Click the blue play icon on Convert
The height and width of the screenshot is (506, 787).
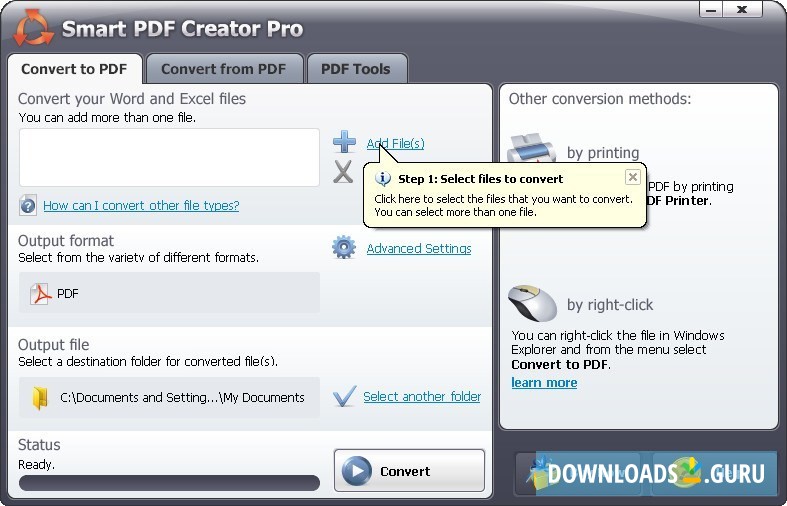[357, 471]
